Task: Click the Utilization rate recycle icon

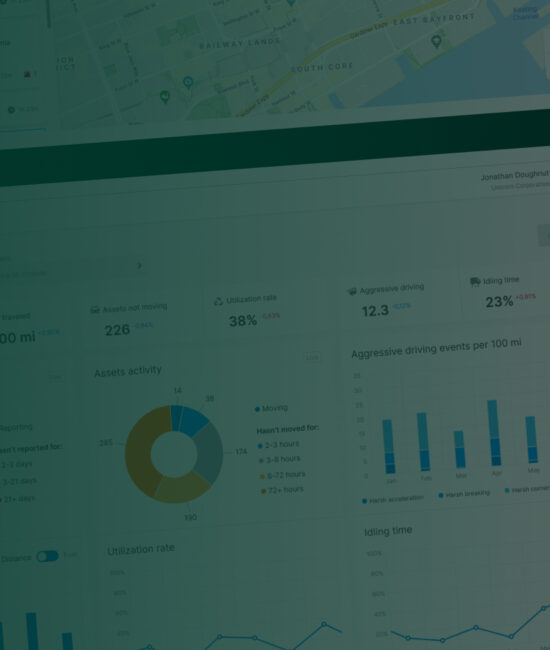Action: (x=218, y=301)
